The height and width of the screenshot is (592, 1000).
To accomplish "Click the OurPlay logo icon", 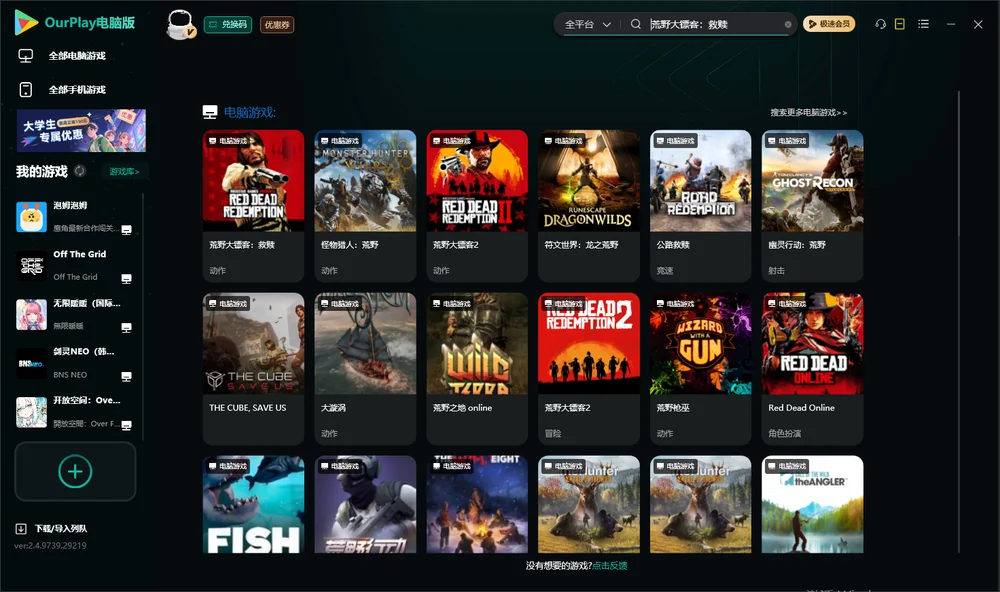I will [x=26, y=23].
